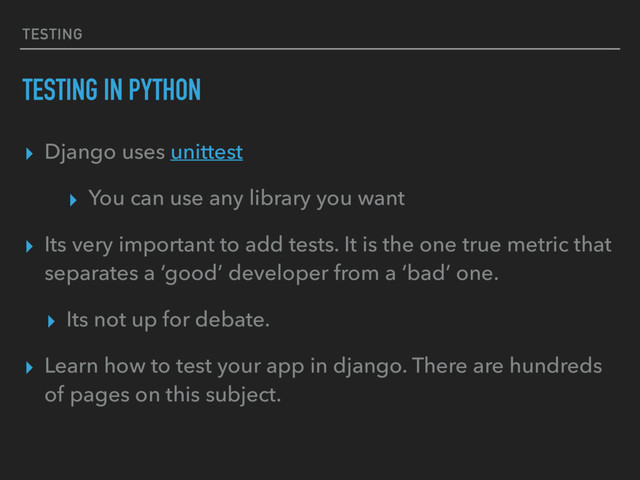Click the "Django uses" text
Image resolution: width=640 pixels, height=480 pixels.
[105, 153]
